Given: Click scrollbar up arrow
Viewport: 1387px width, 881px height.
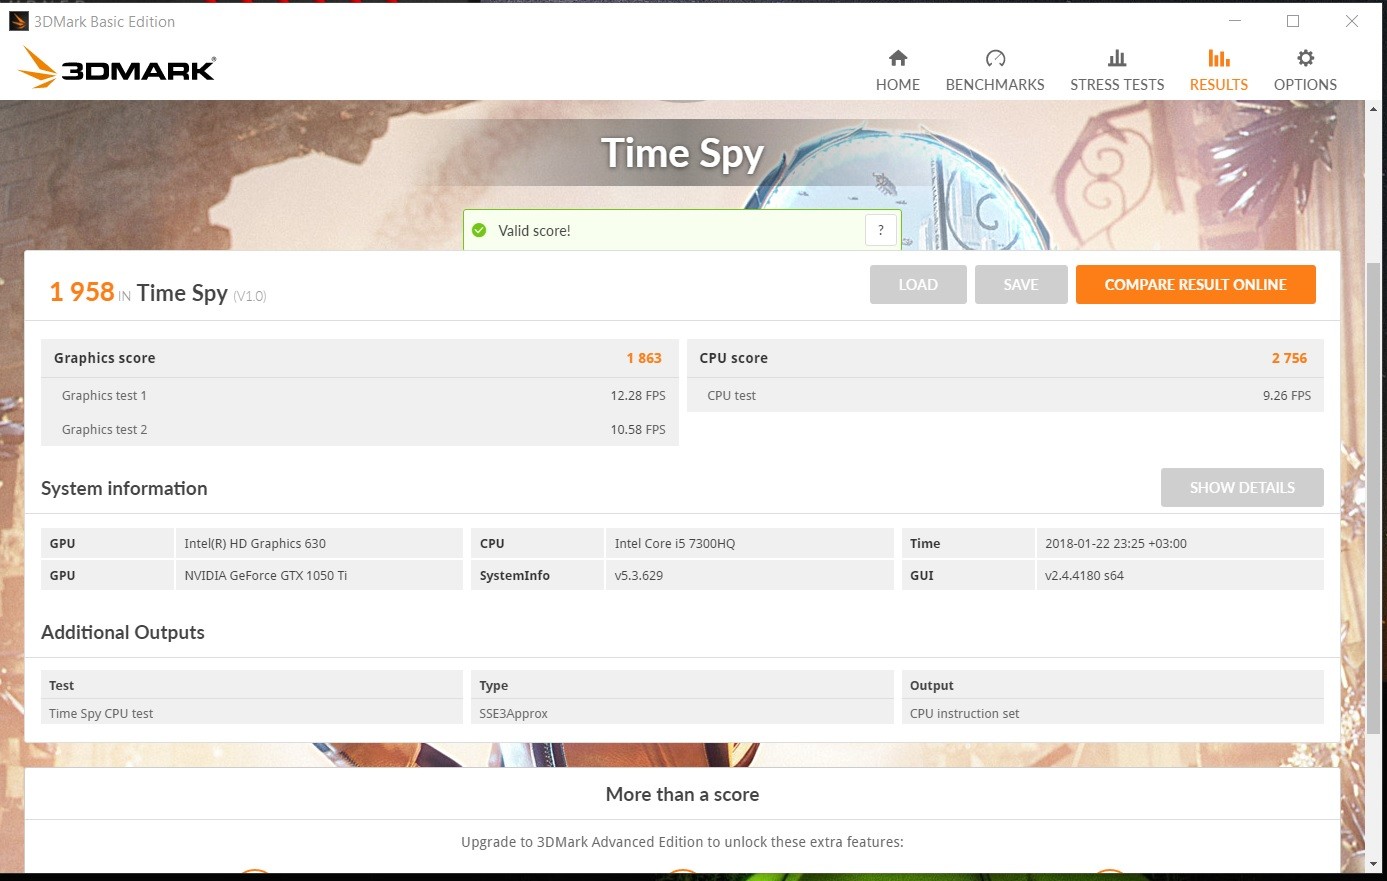Looking at the screenshot, I should (1374, 108).
